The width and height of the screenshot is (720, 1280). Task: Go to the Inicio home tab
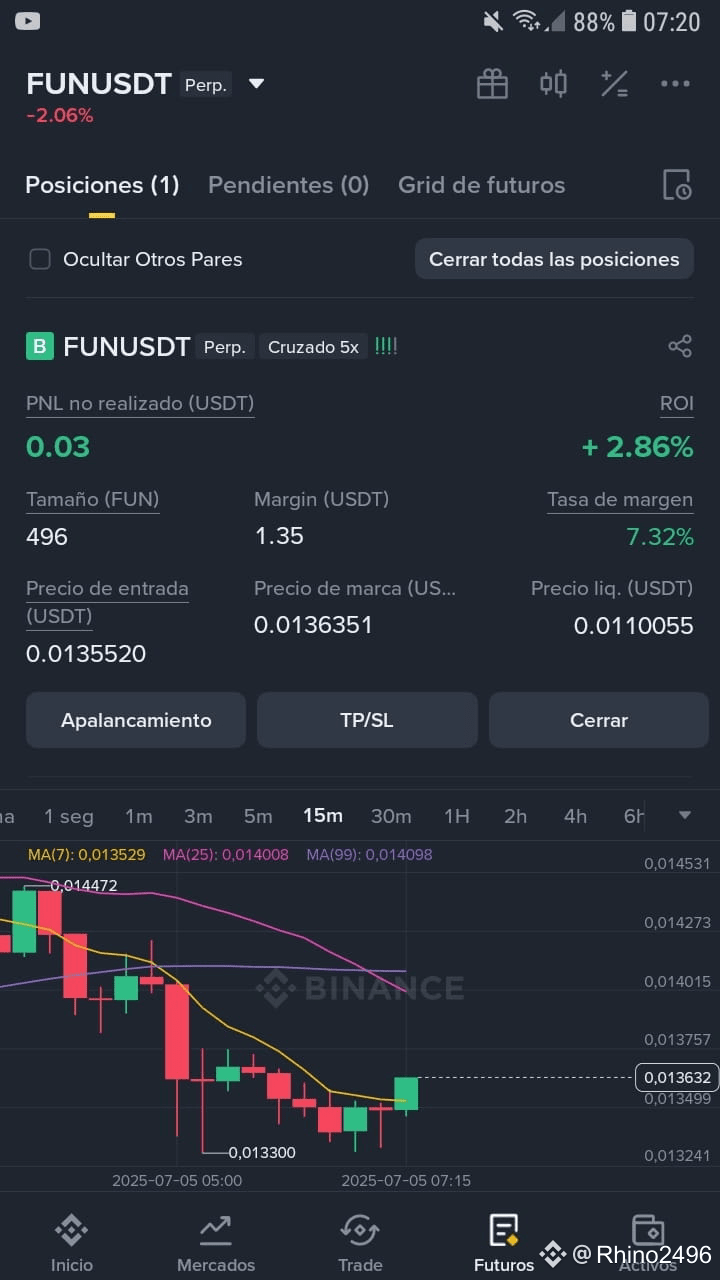click(x=72, y=1243)
